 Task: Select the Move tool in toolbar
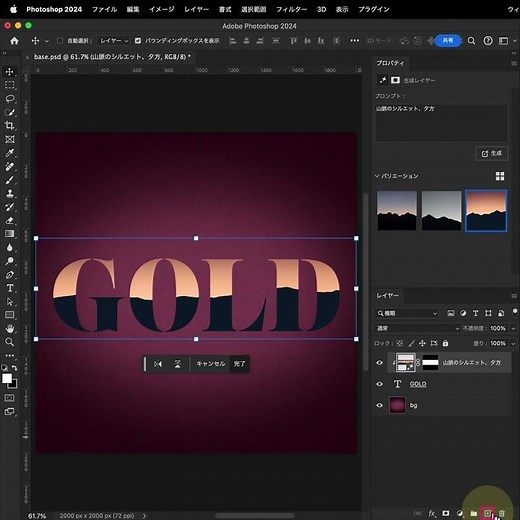[9, 71]
